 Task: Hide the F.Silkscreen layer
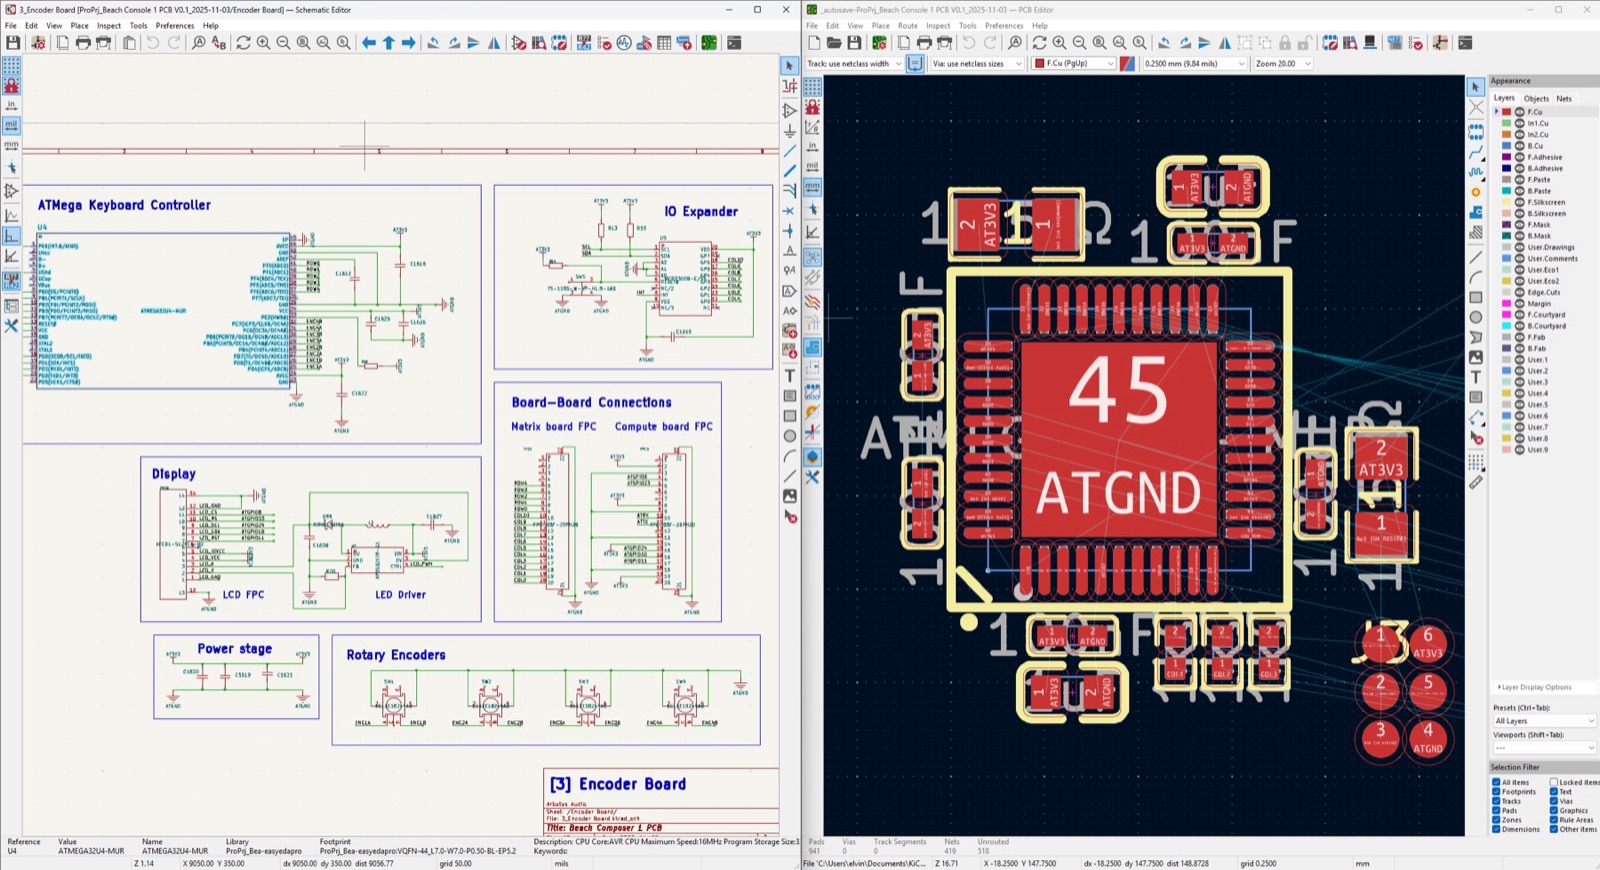[x=1520, y=202]
